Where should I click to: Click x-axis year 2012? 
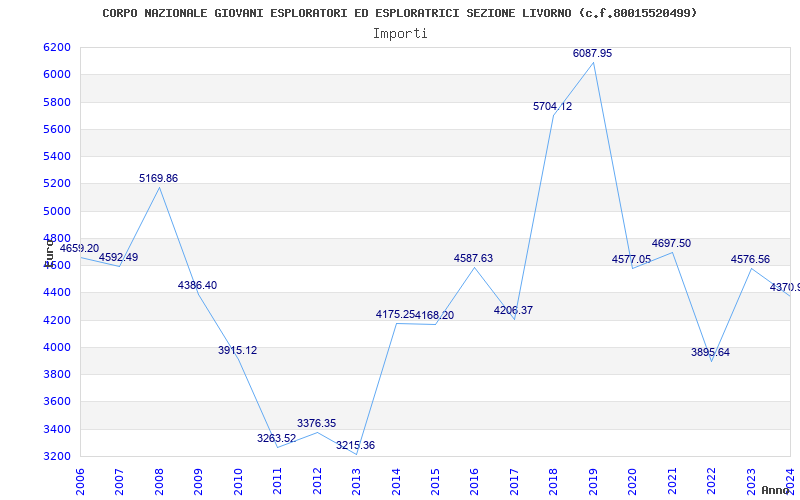(x=317, y=482)
